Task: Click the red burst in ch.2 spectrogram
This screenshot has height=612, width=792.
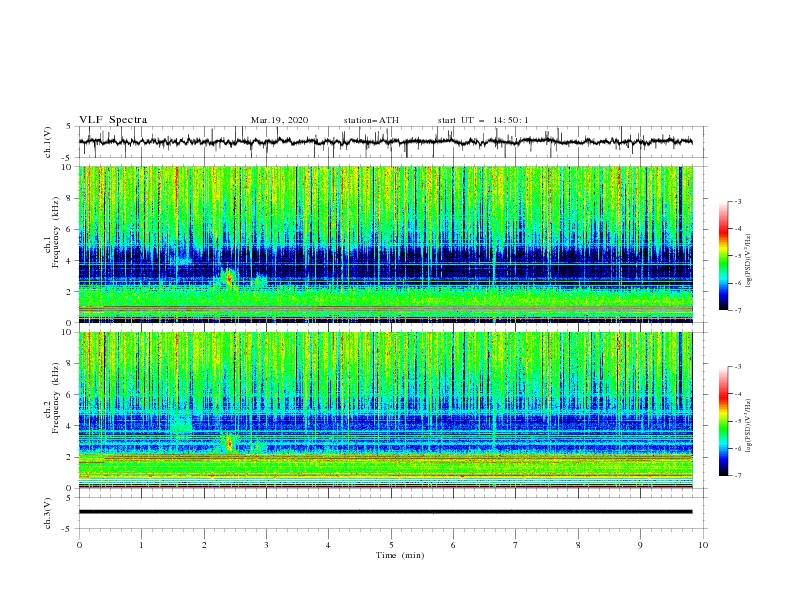Action: [x=229, y=444]
